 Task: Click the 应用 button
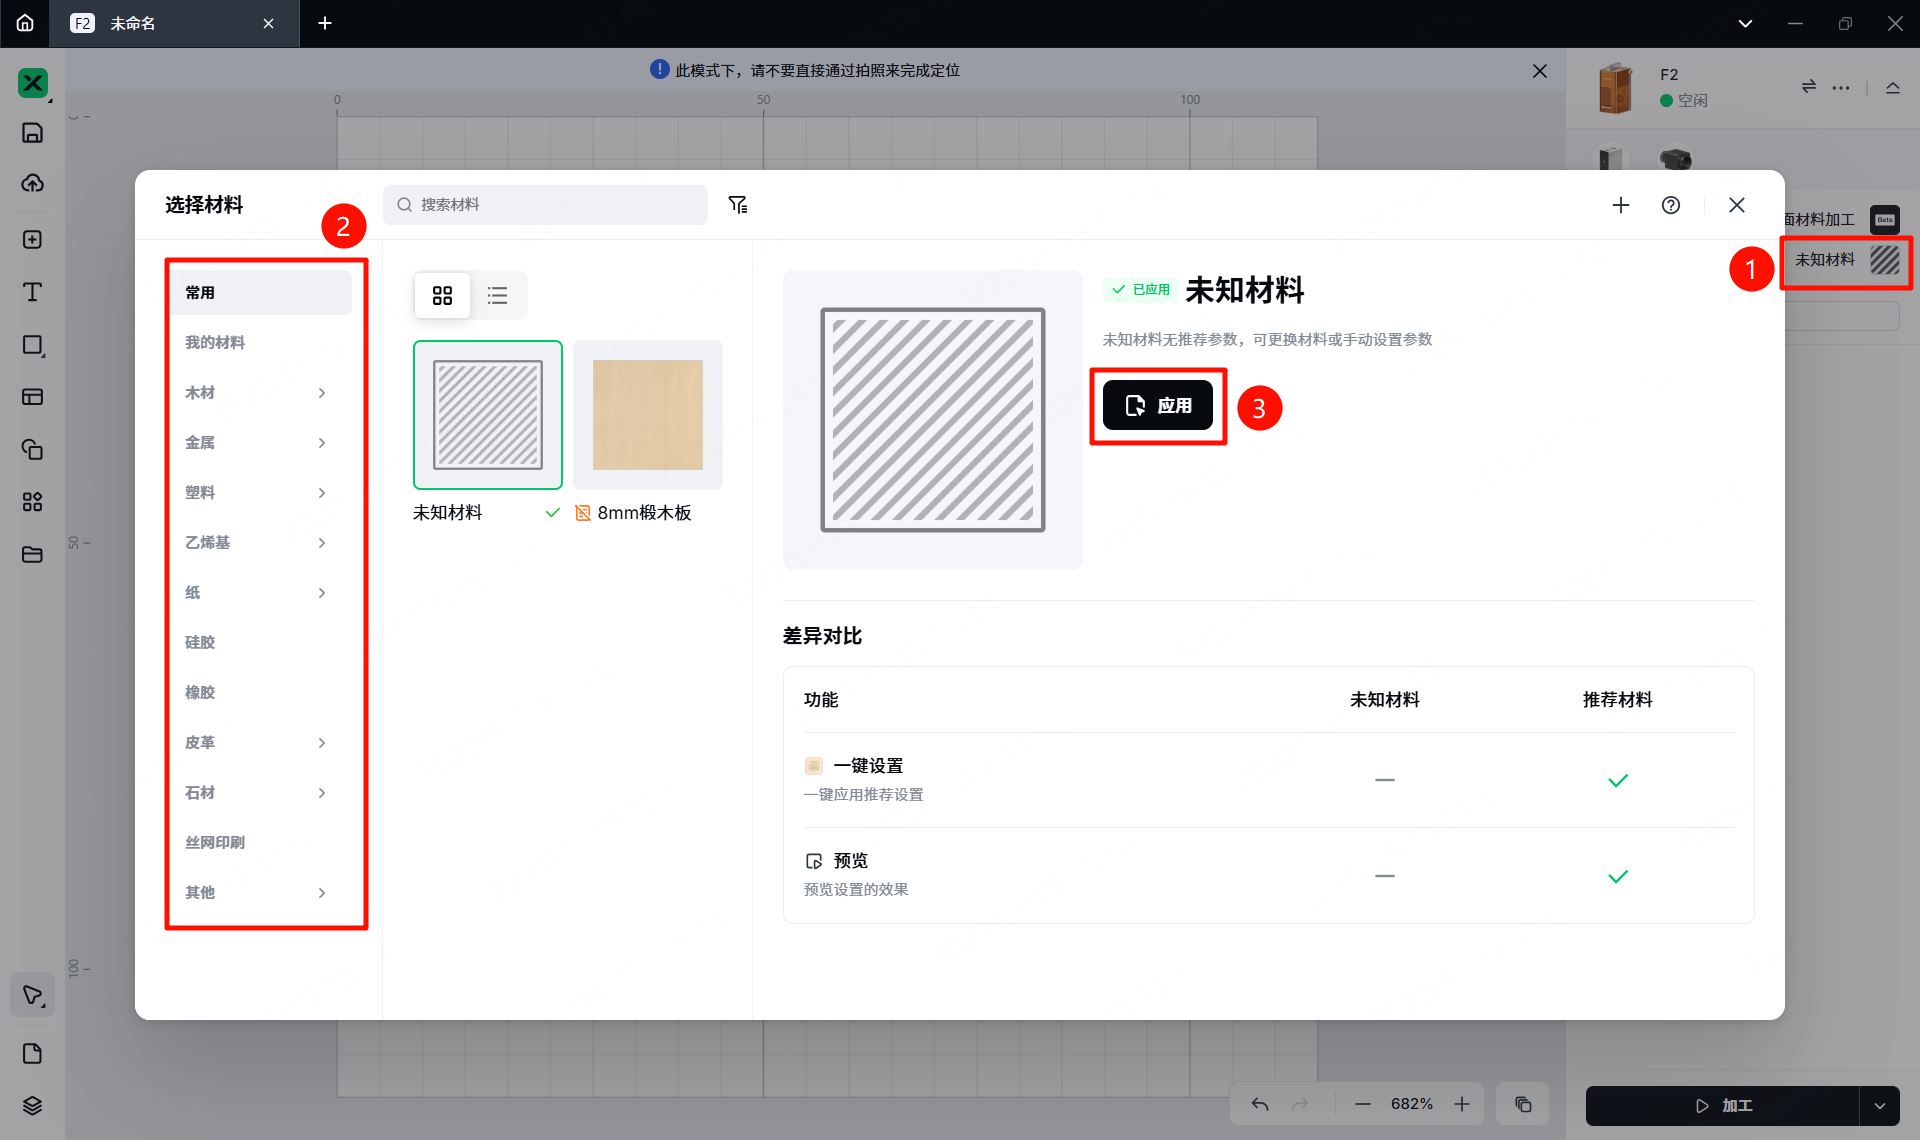pyautogui.click(x=1158, y=405)
